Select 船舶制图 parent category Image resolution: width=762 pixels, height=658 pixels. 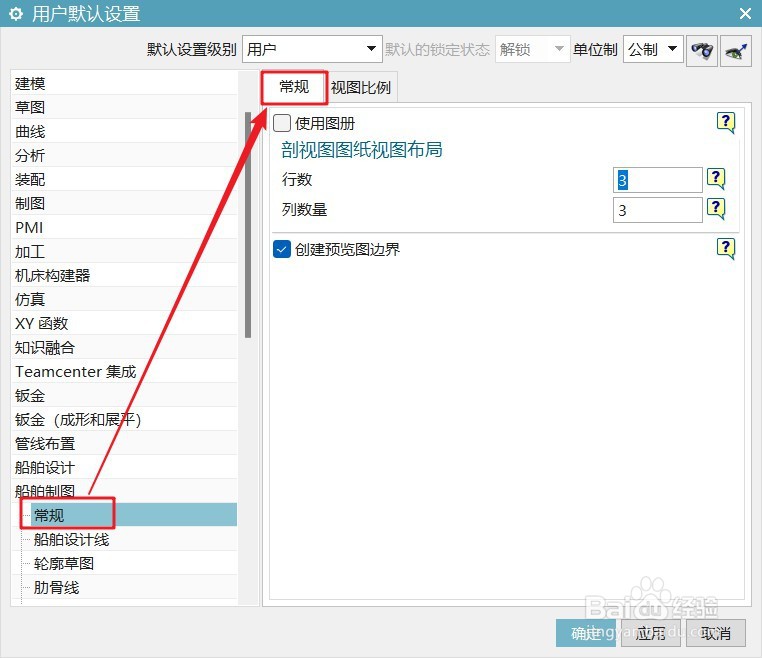point(124,492)
